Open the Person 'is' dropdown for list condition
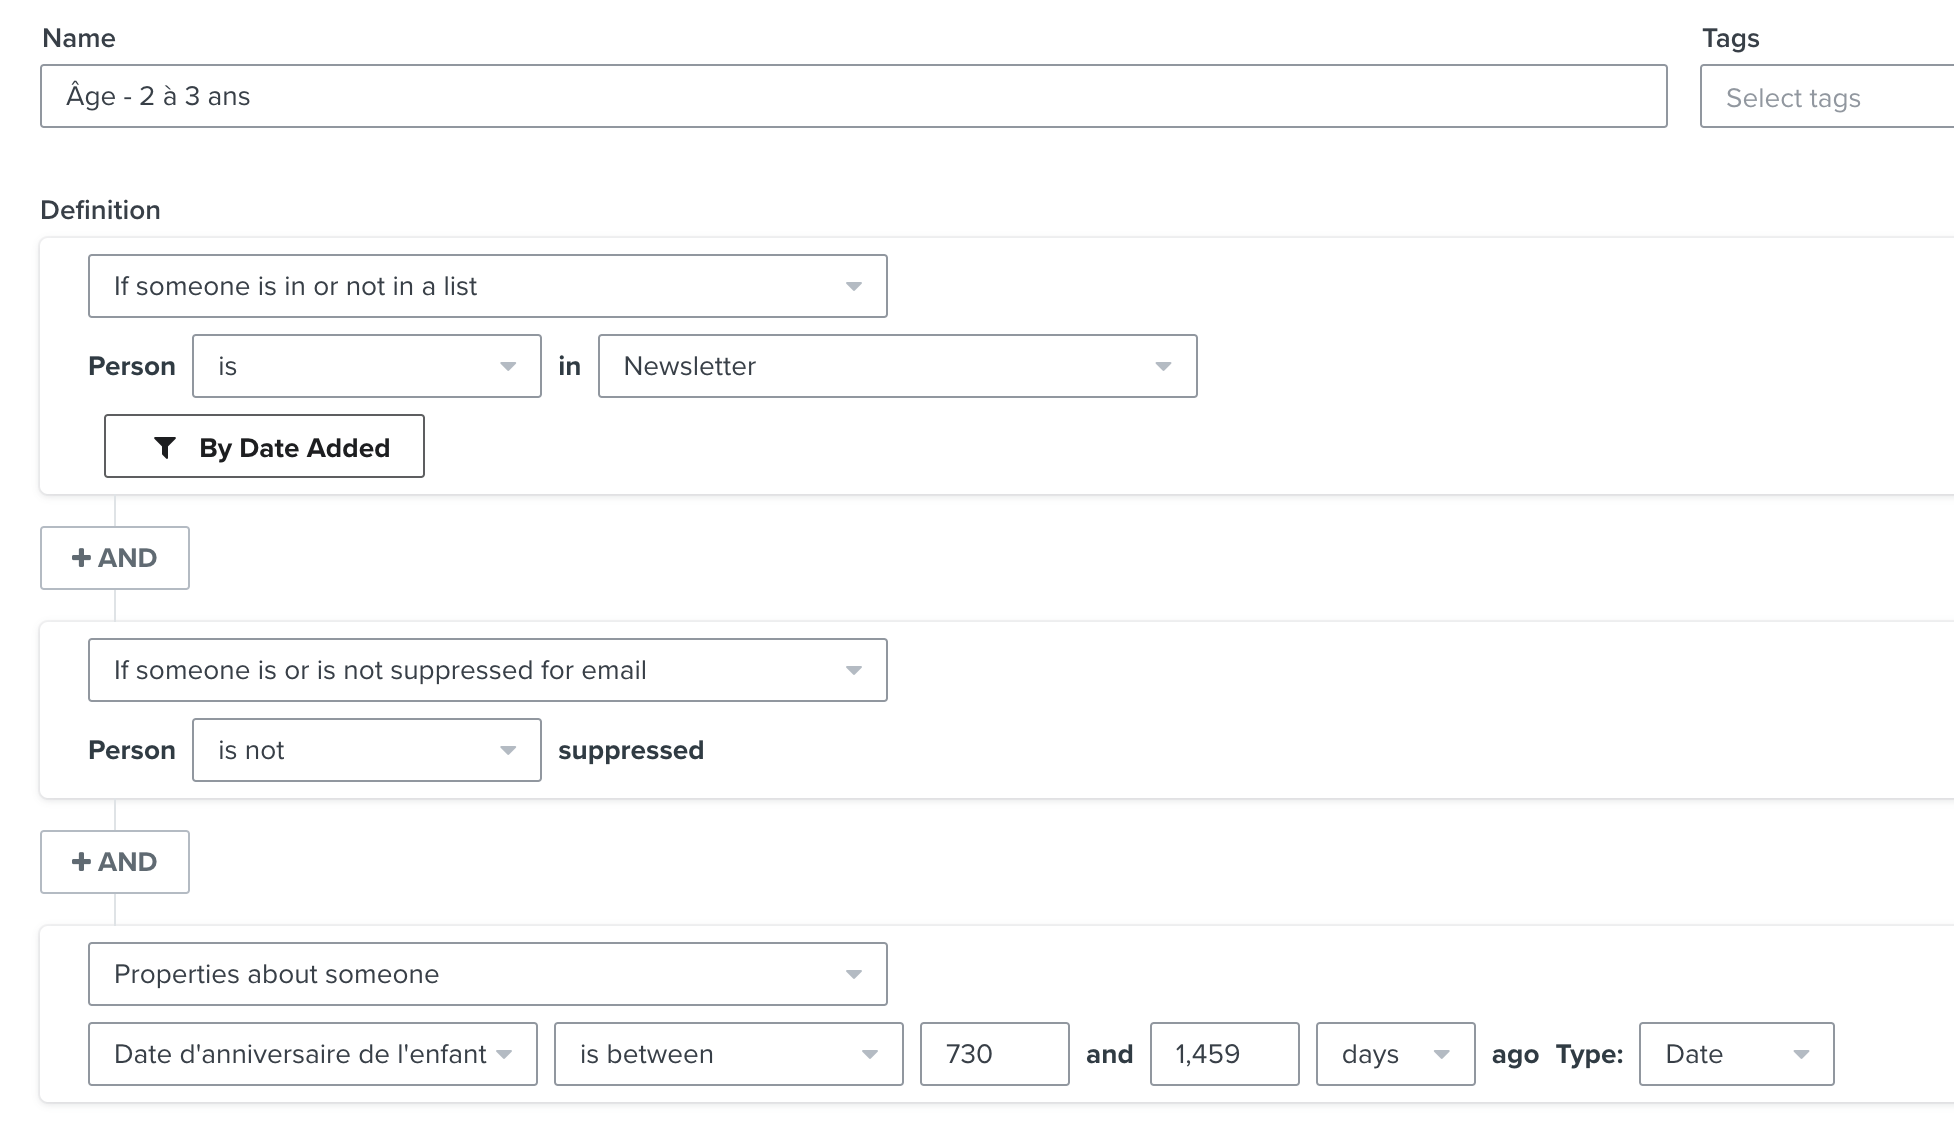This screenshot has height=1128, width=1954. [x=366, y=366]
